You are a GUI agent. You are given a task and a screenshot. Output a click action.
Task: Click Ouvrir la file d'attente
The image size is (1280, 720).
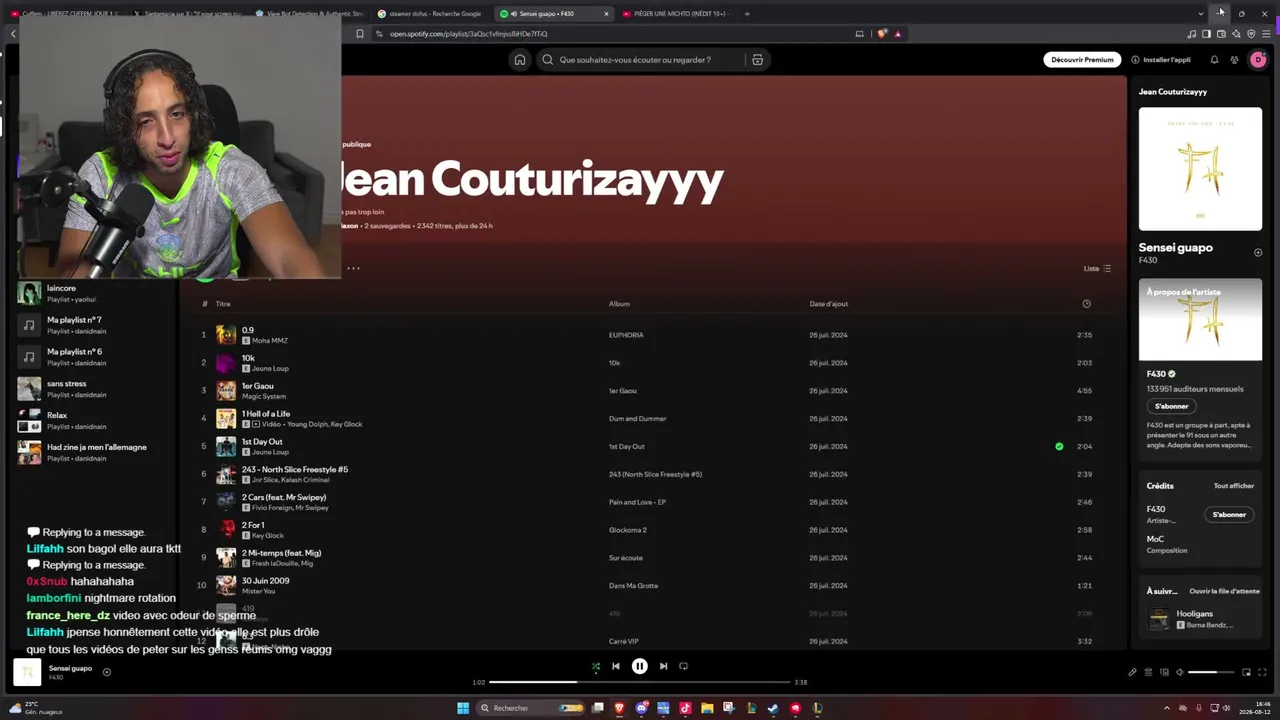pos(1224,591)
